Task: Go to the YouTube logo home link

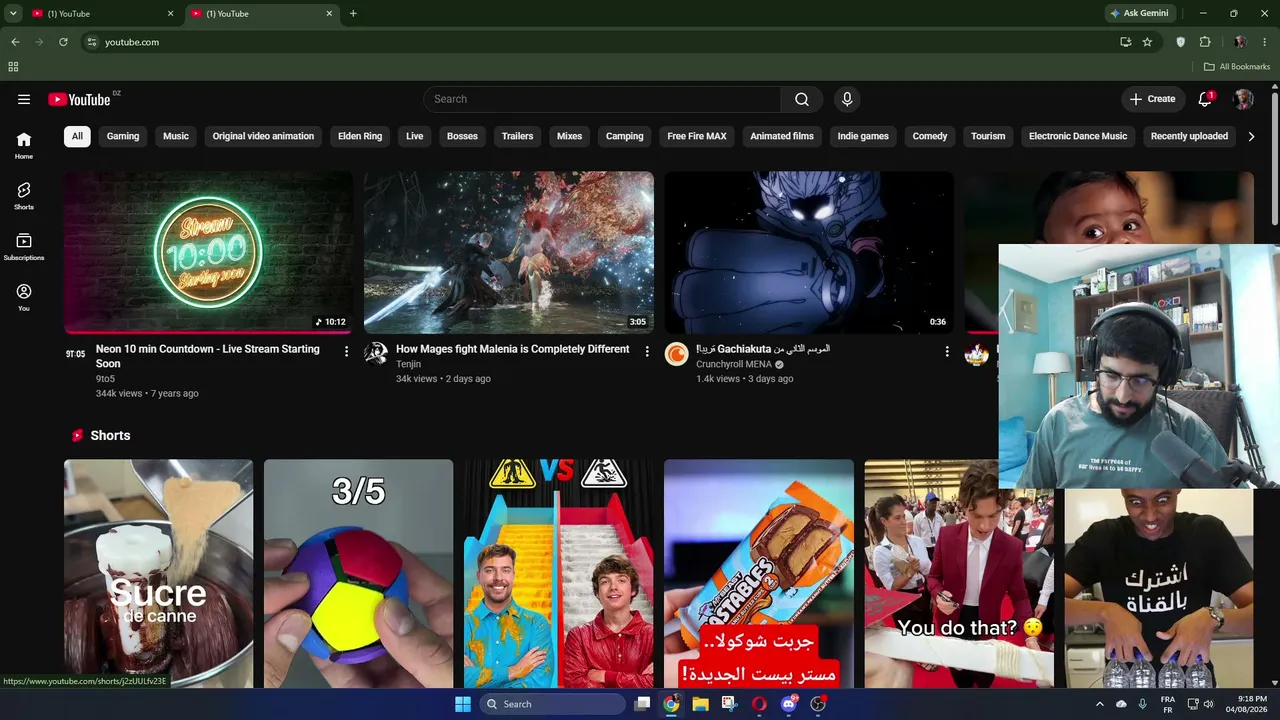Action: 80,99
